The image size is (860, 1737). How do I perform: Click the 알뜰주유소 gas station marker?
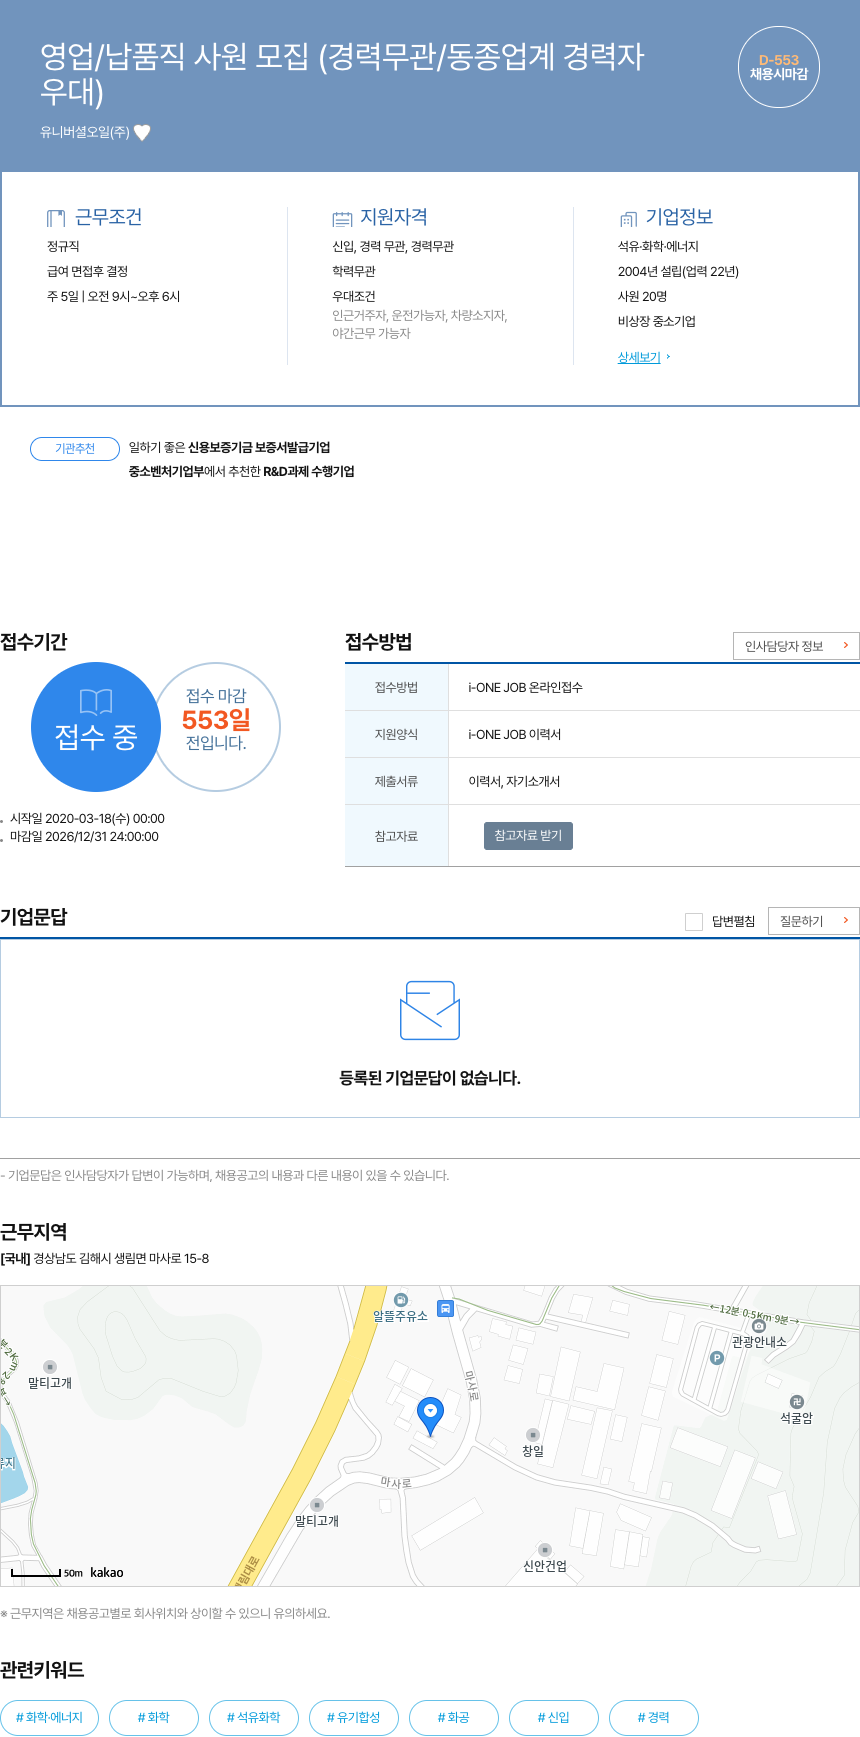pyautogui.click(x=401, y=1299)
